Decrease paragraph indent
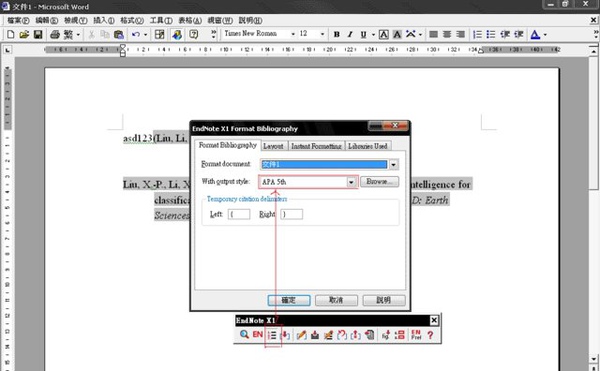The image size is (600, 371). click(x=505, y=34)
